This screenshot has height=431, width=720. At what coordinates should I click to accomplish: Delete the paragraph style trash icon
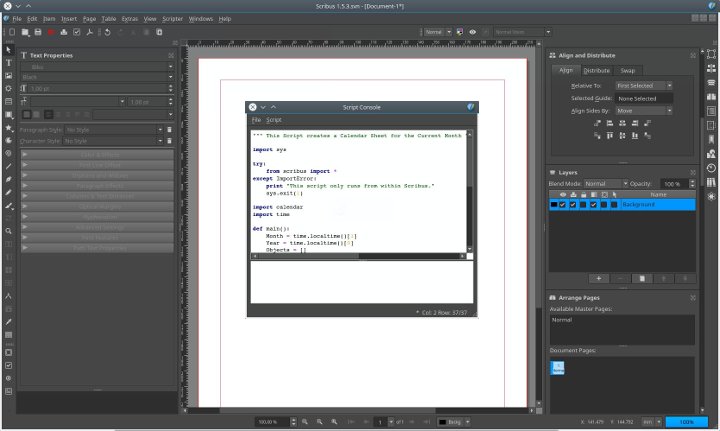[x=169, y=129]
